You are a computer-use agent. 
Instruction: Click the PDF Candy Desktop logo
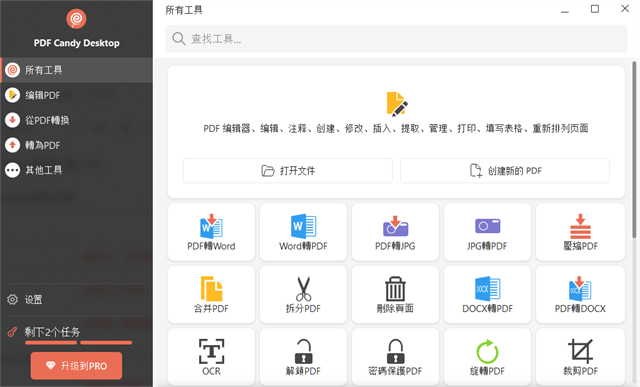coord(76,18)
